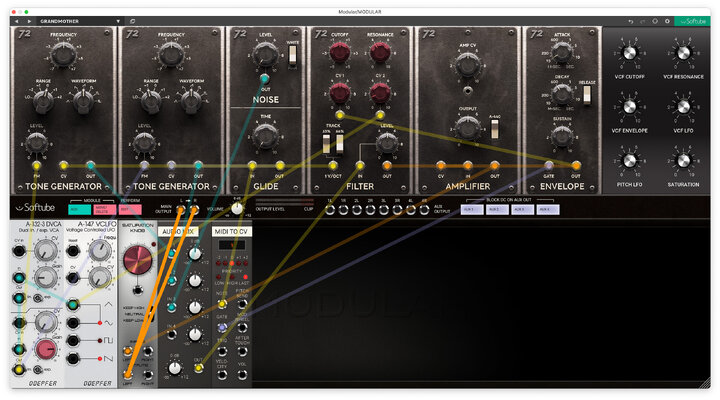Click the VCLFO square wave output jack
The image size is (720, 400).
[73, 341]
